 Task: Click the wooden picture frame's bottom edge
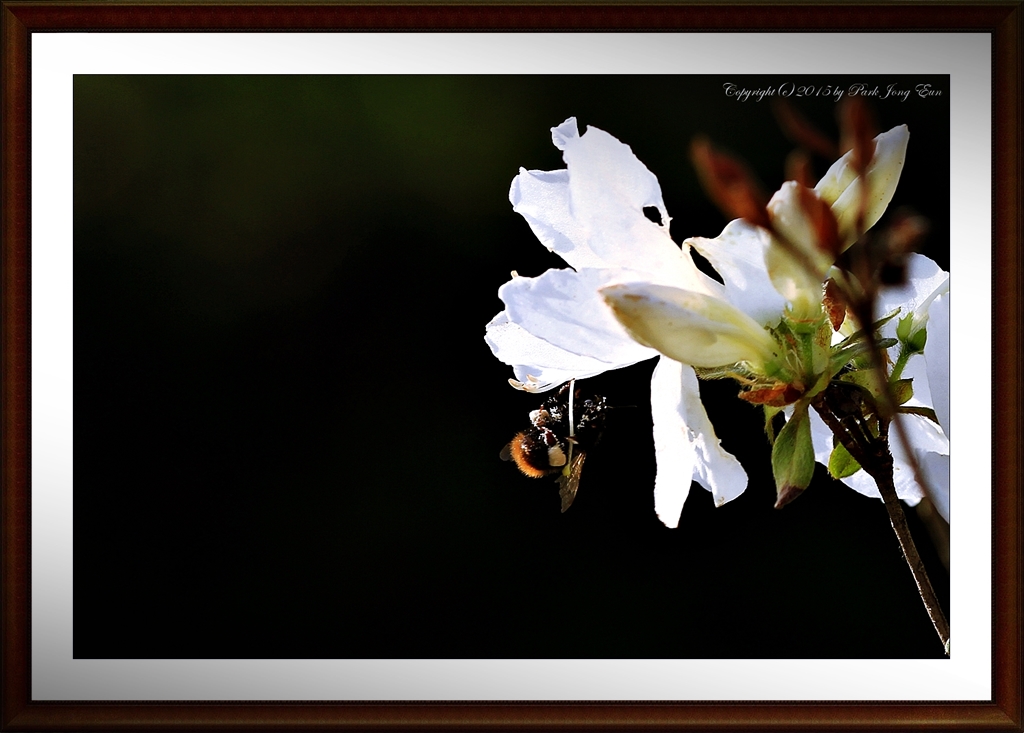pyautogui.click(x=512, y=716)
